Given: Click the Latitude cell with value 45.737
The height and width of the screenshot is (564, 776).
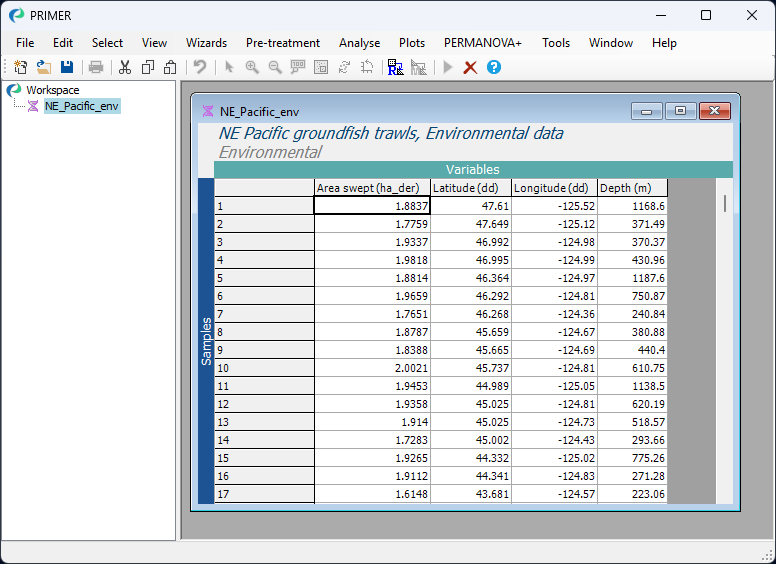Looking at the screenshot, I should pyautogui.click(x=470, y=368).
